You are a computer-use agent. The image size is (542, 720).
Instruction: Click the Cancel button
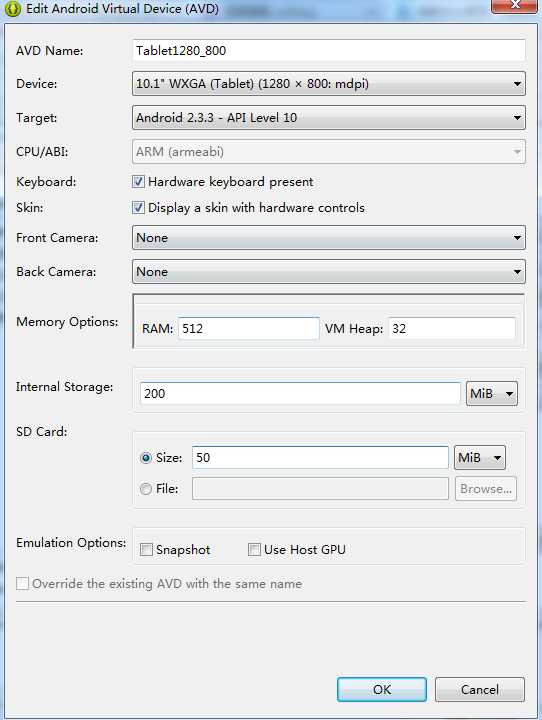pyautogui.click(x=480, y=689)
